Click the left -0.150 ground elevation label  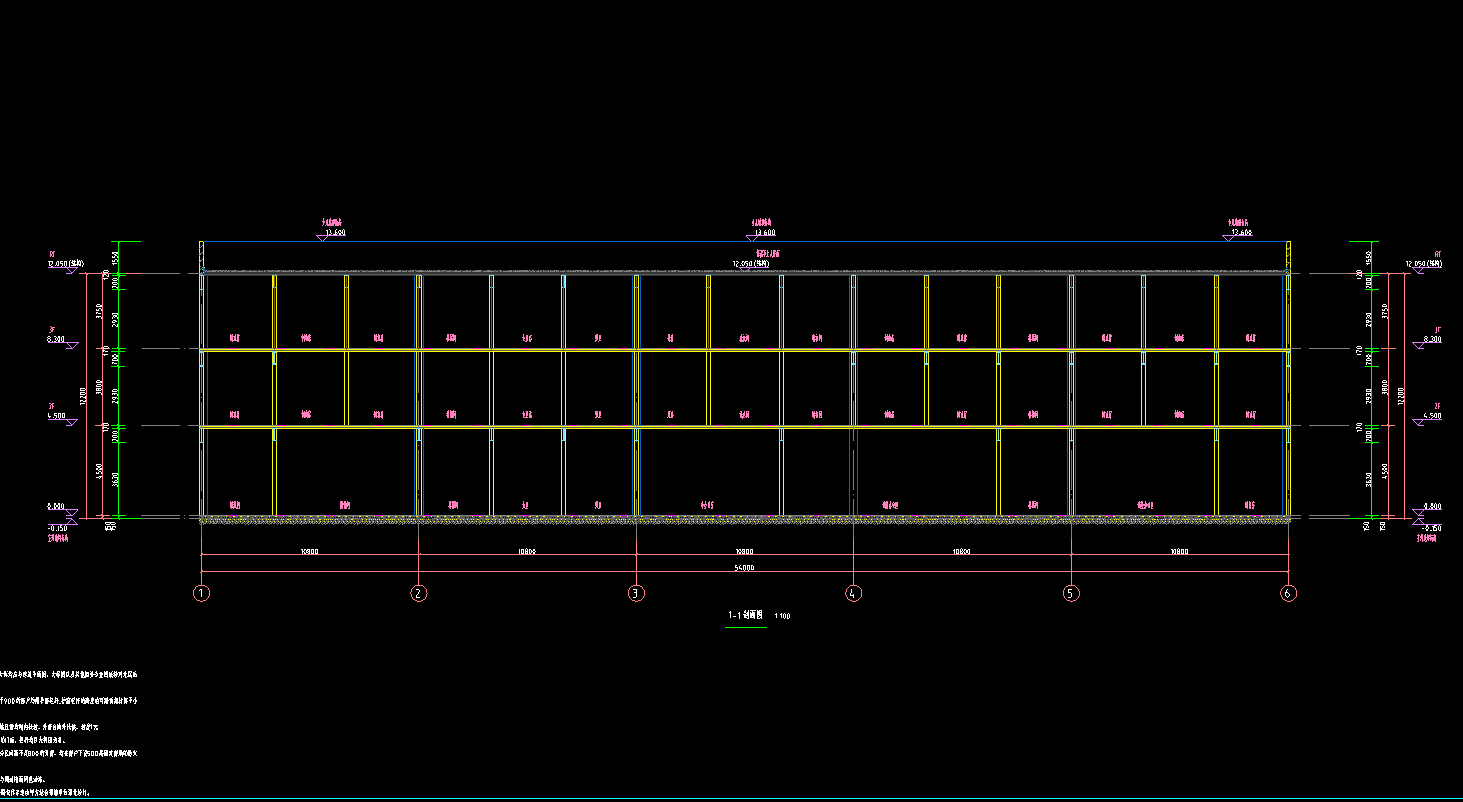pyautogui.click(x=57, y=528)
